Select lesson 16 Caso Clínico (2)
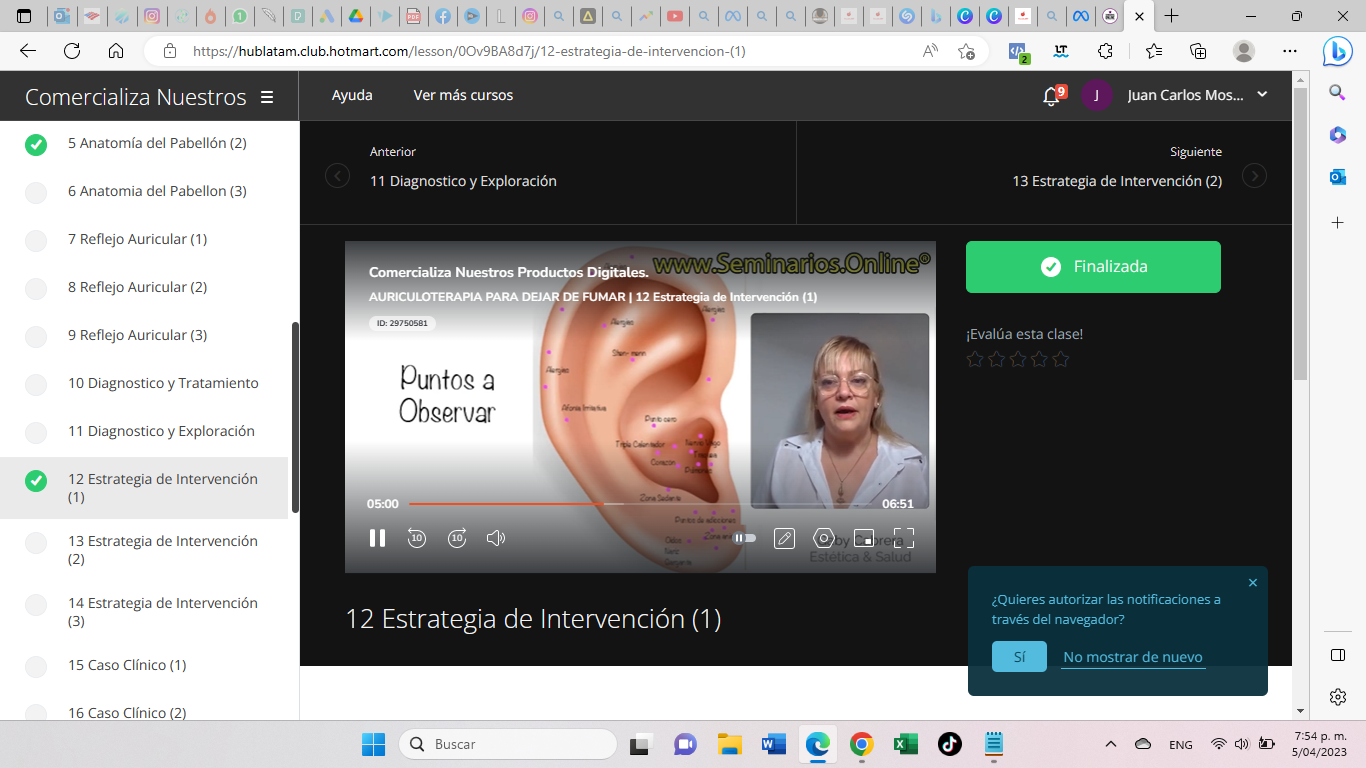1366x768 pixels. click(127, 713)
